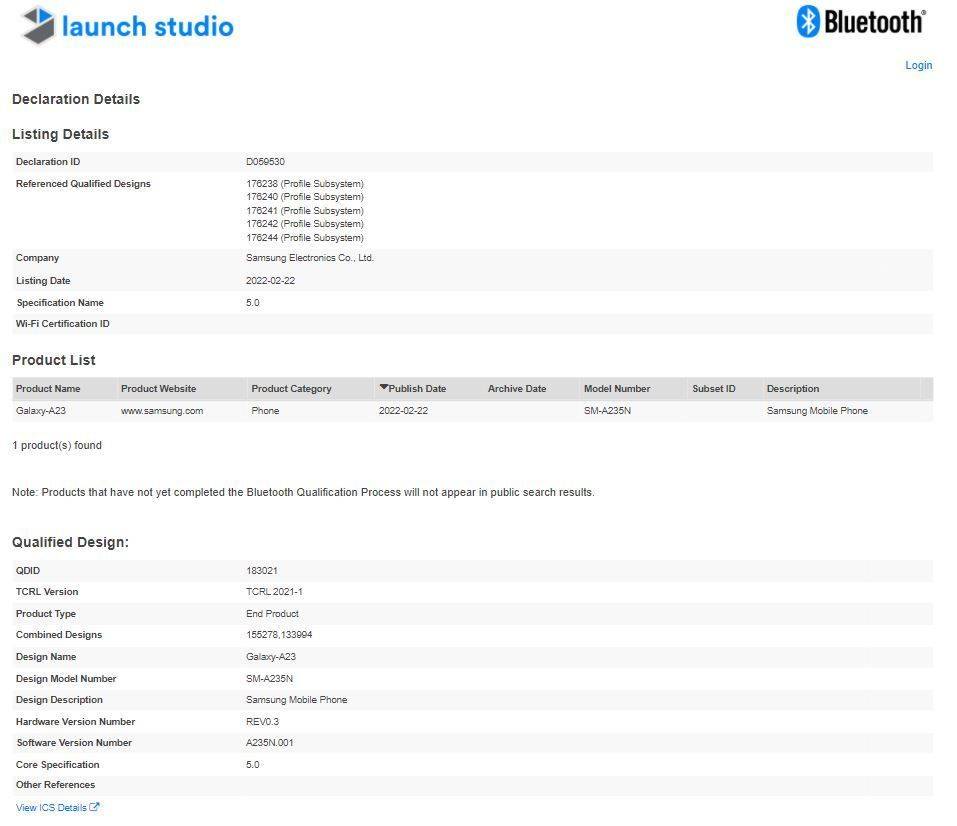Viewport: 957px width, 826px height.
Task: Sort by the Product Name column header
Action: (x=48, y=389)
